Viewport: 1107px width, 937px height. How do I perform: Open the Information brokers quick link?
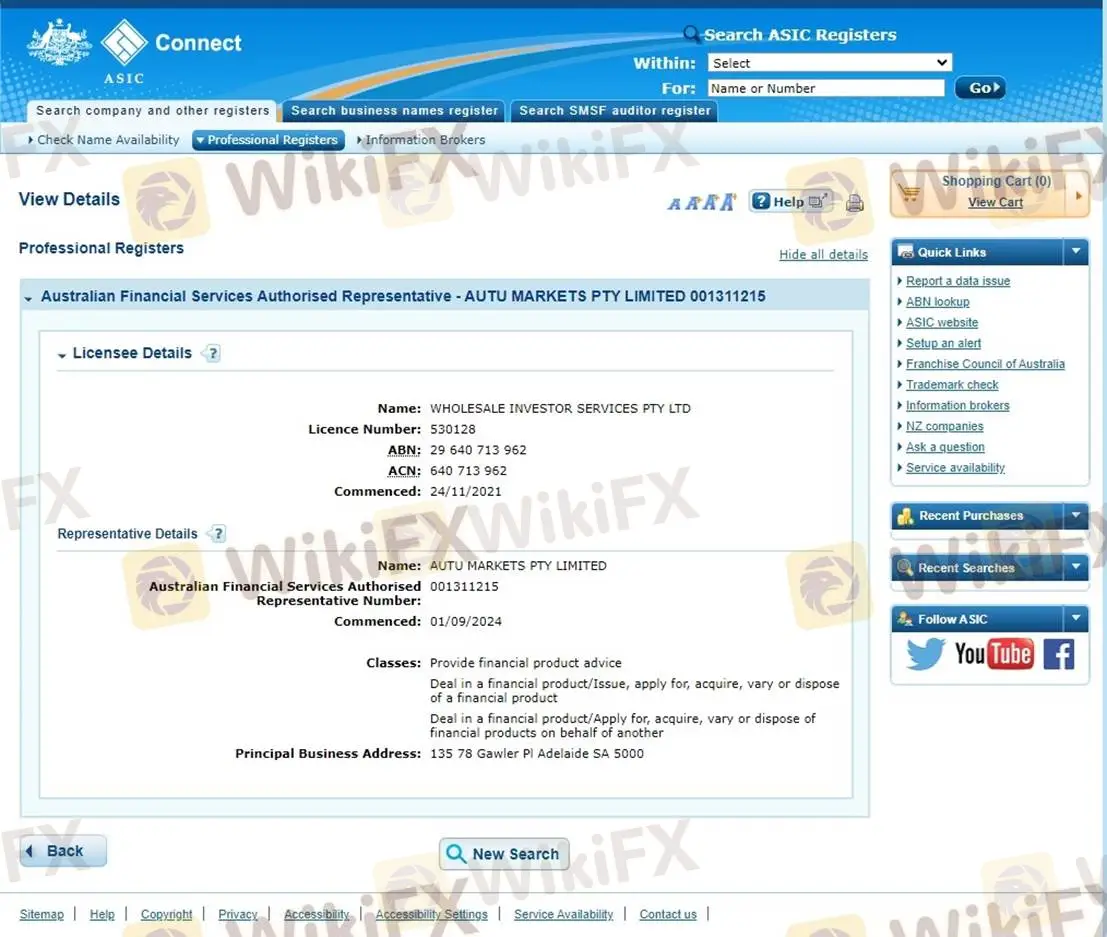(957, 405)
